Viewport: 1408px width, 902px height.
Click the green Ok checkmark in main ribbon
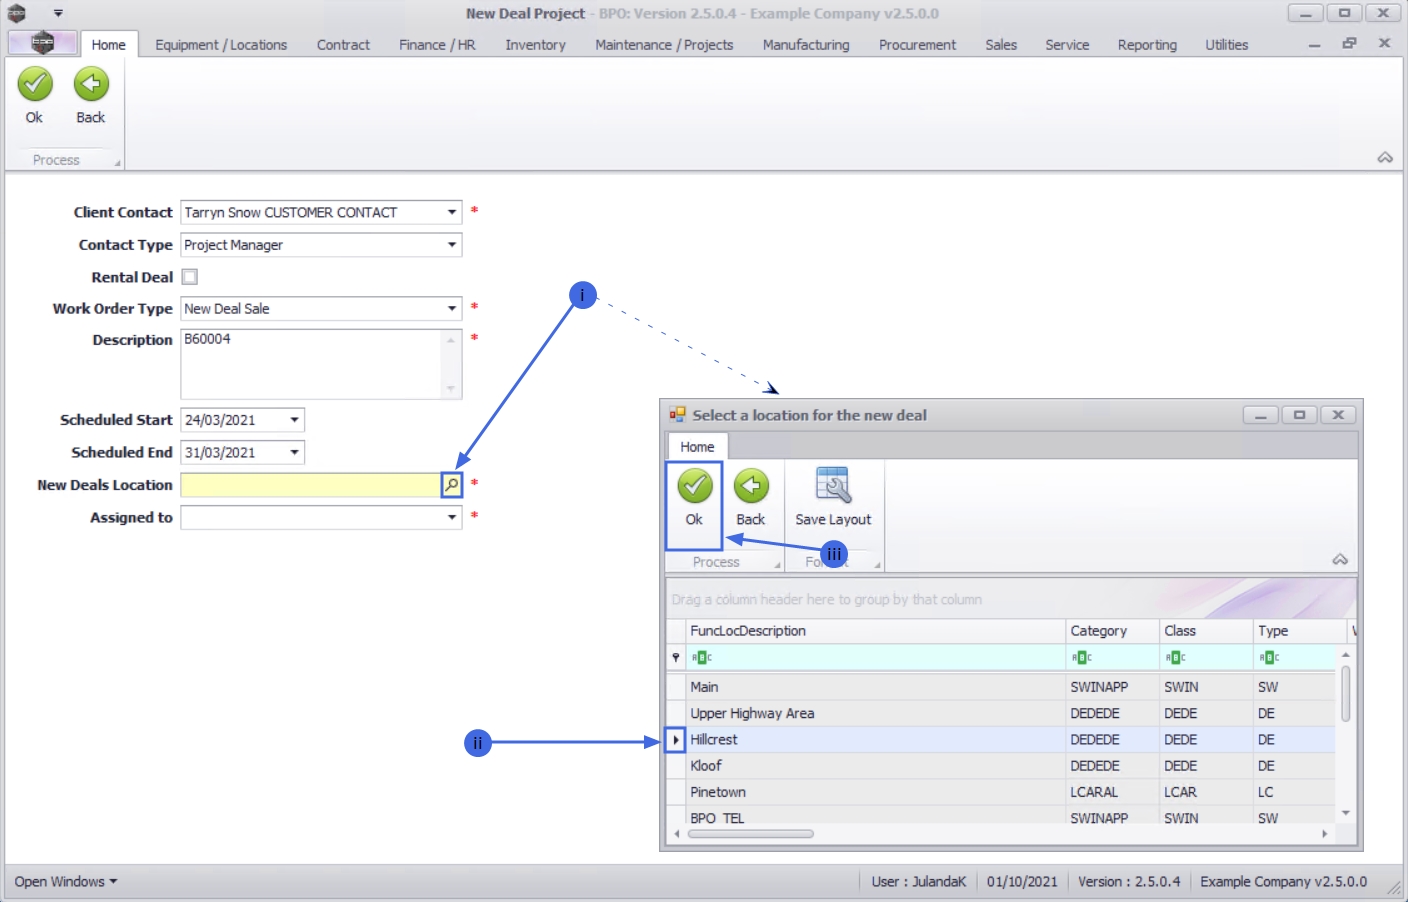[x=35, y=85]
